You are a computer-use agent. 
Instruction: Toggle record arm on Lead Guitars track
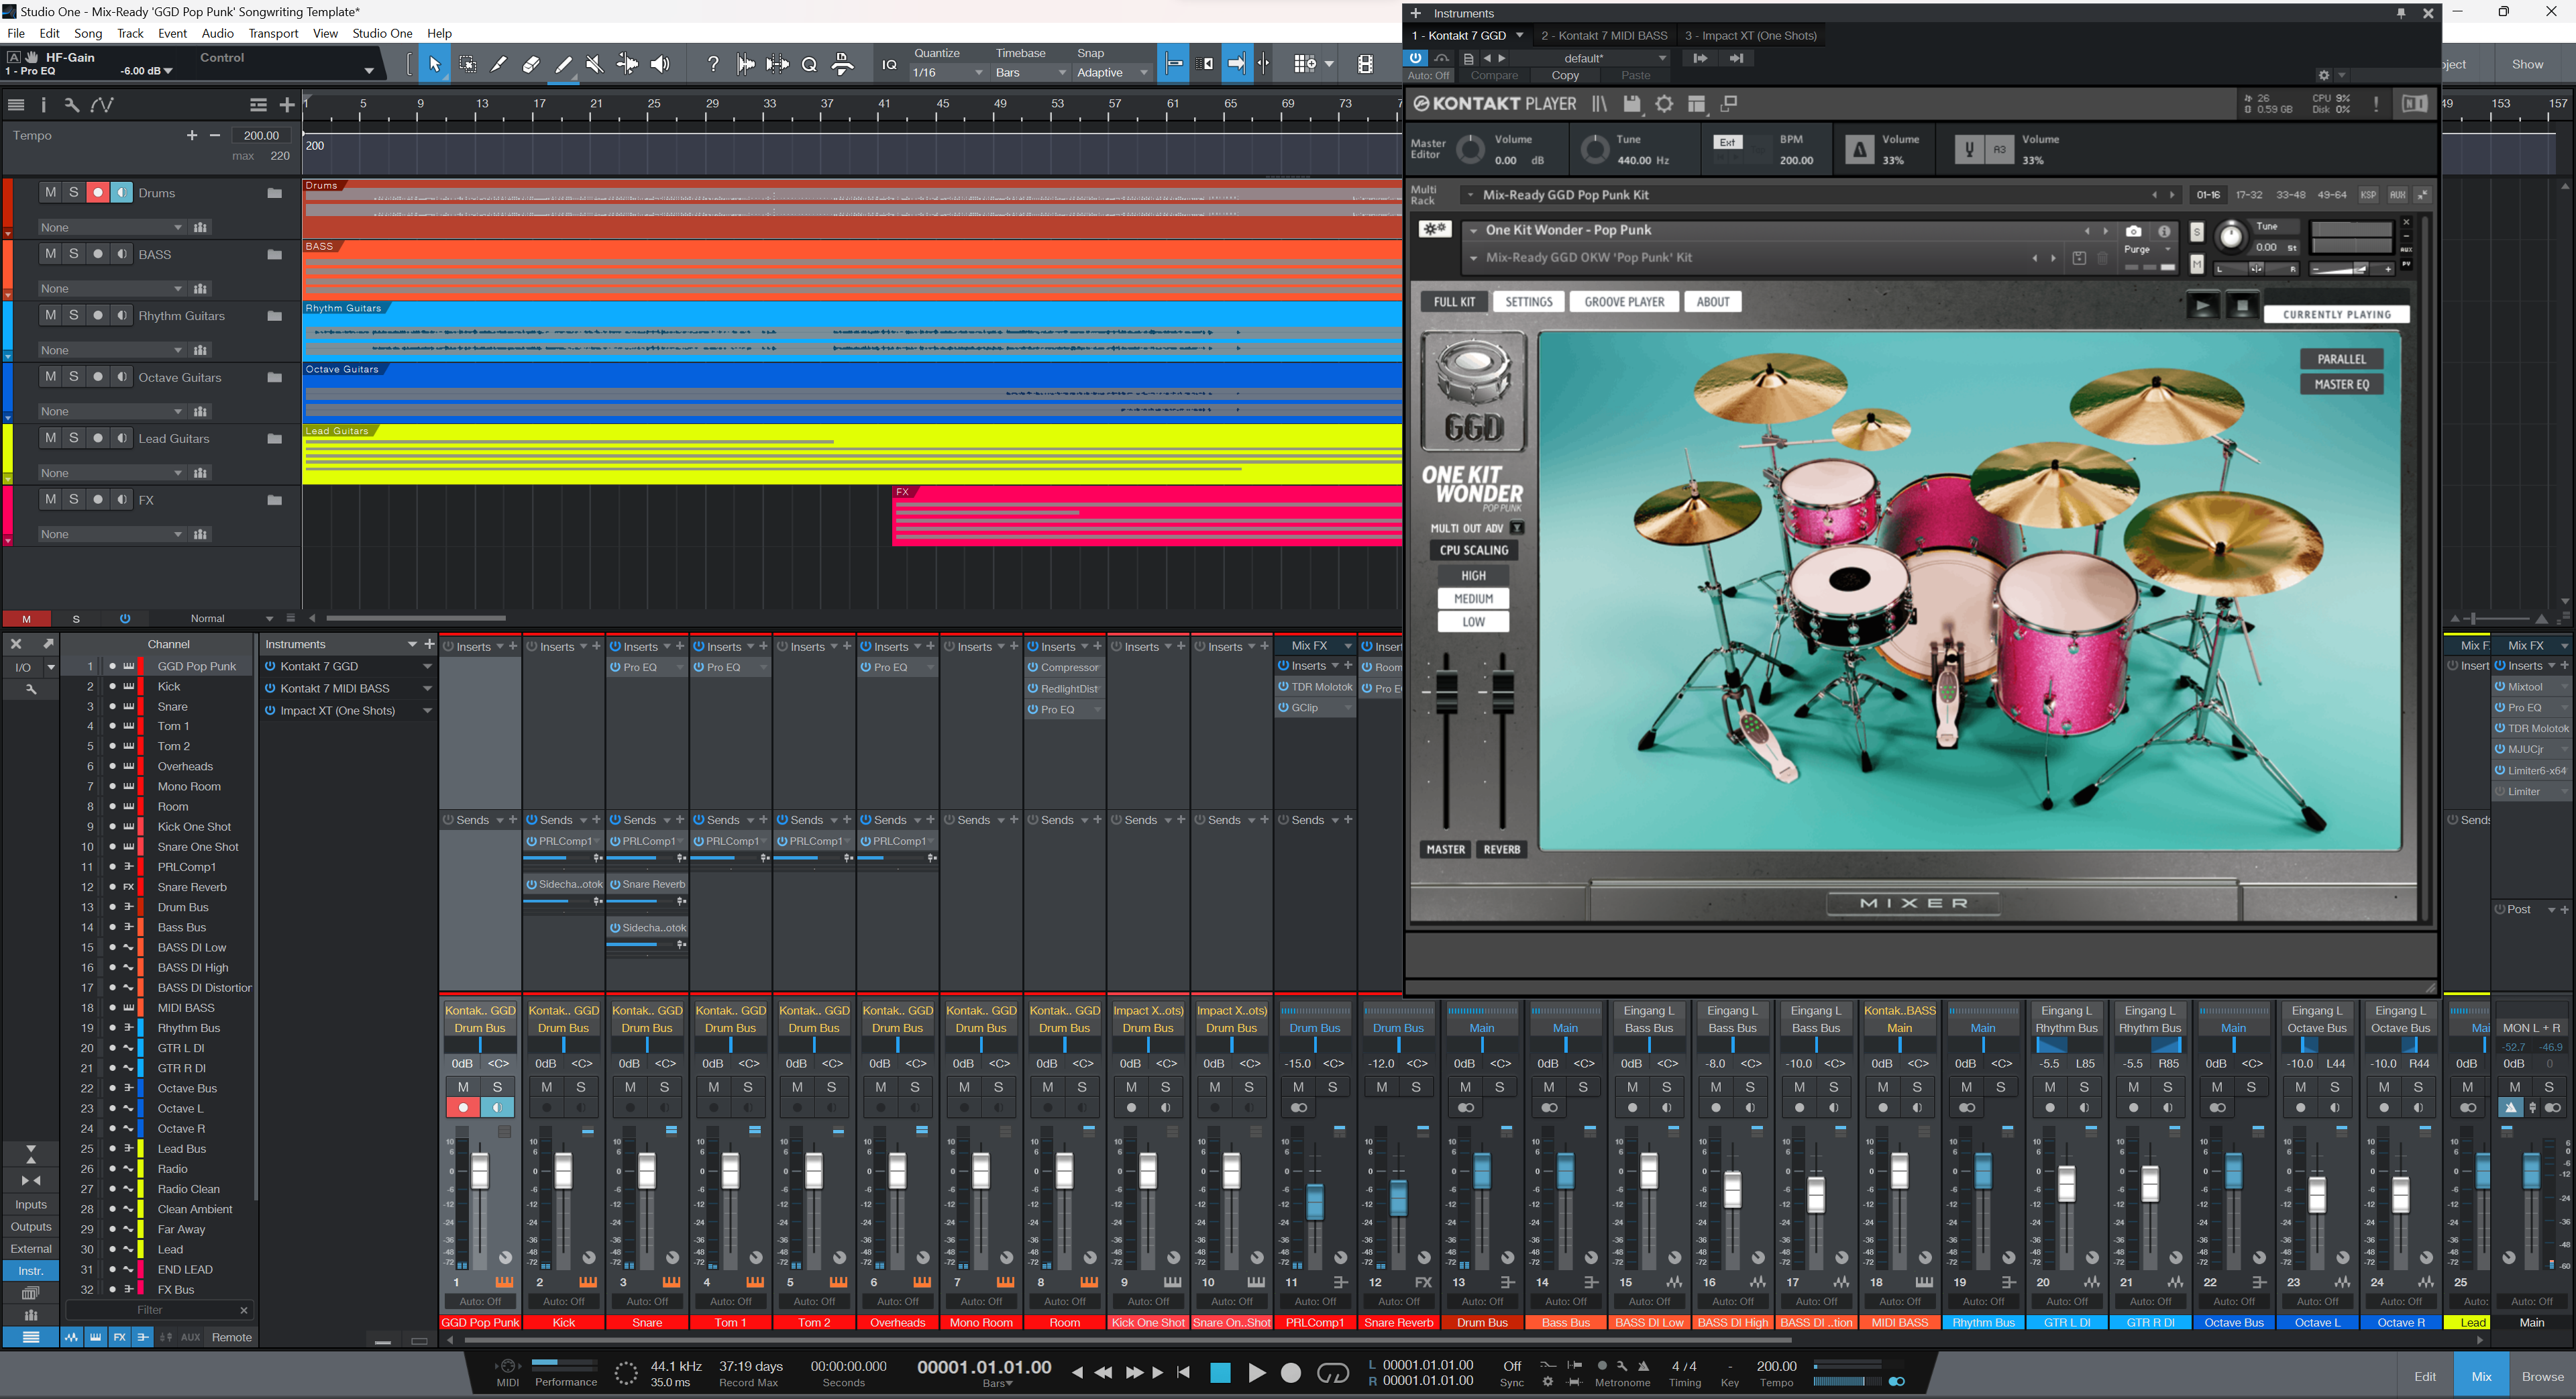(x=98, y=438)
